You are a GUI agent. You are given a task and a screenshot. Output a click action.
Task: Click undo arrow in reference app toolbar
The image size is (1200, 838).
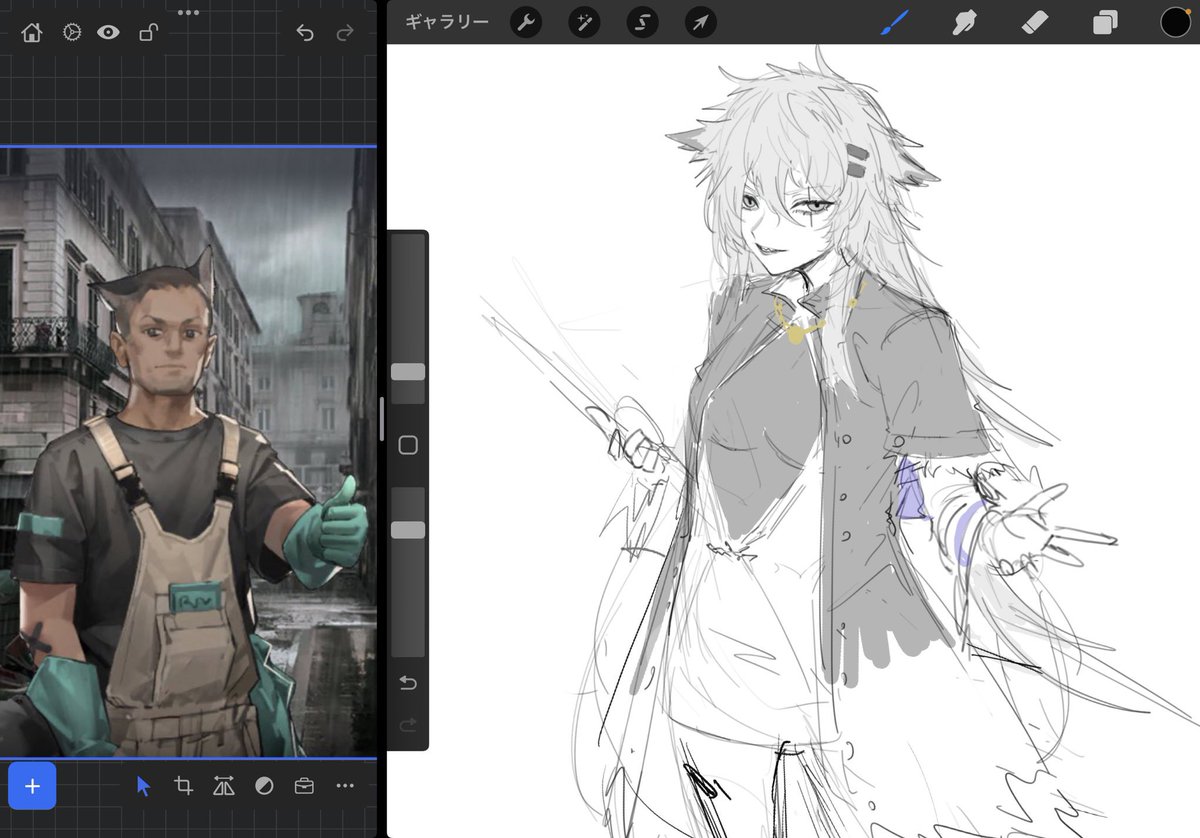(305, 33)
